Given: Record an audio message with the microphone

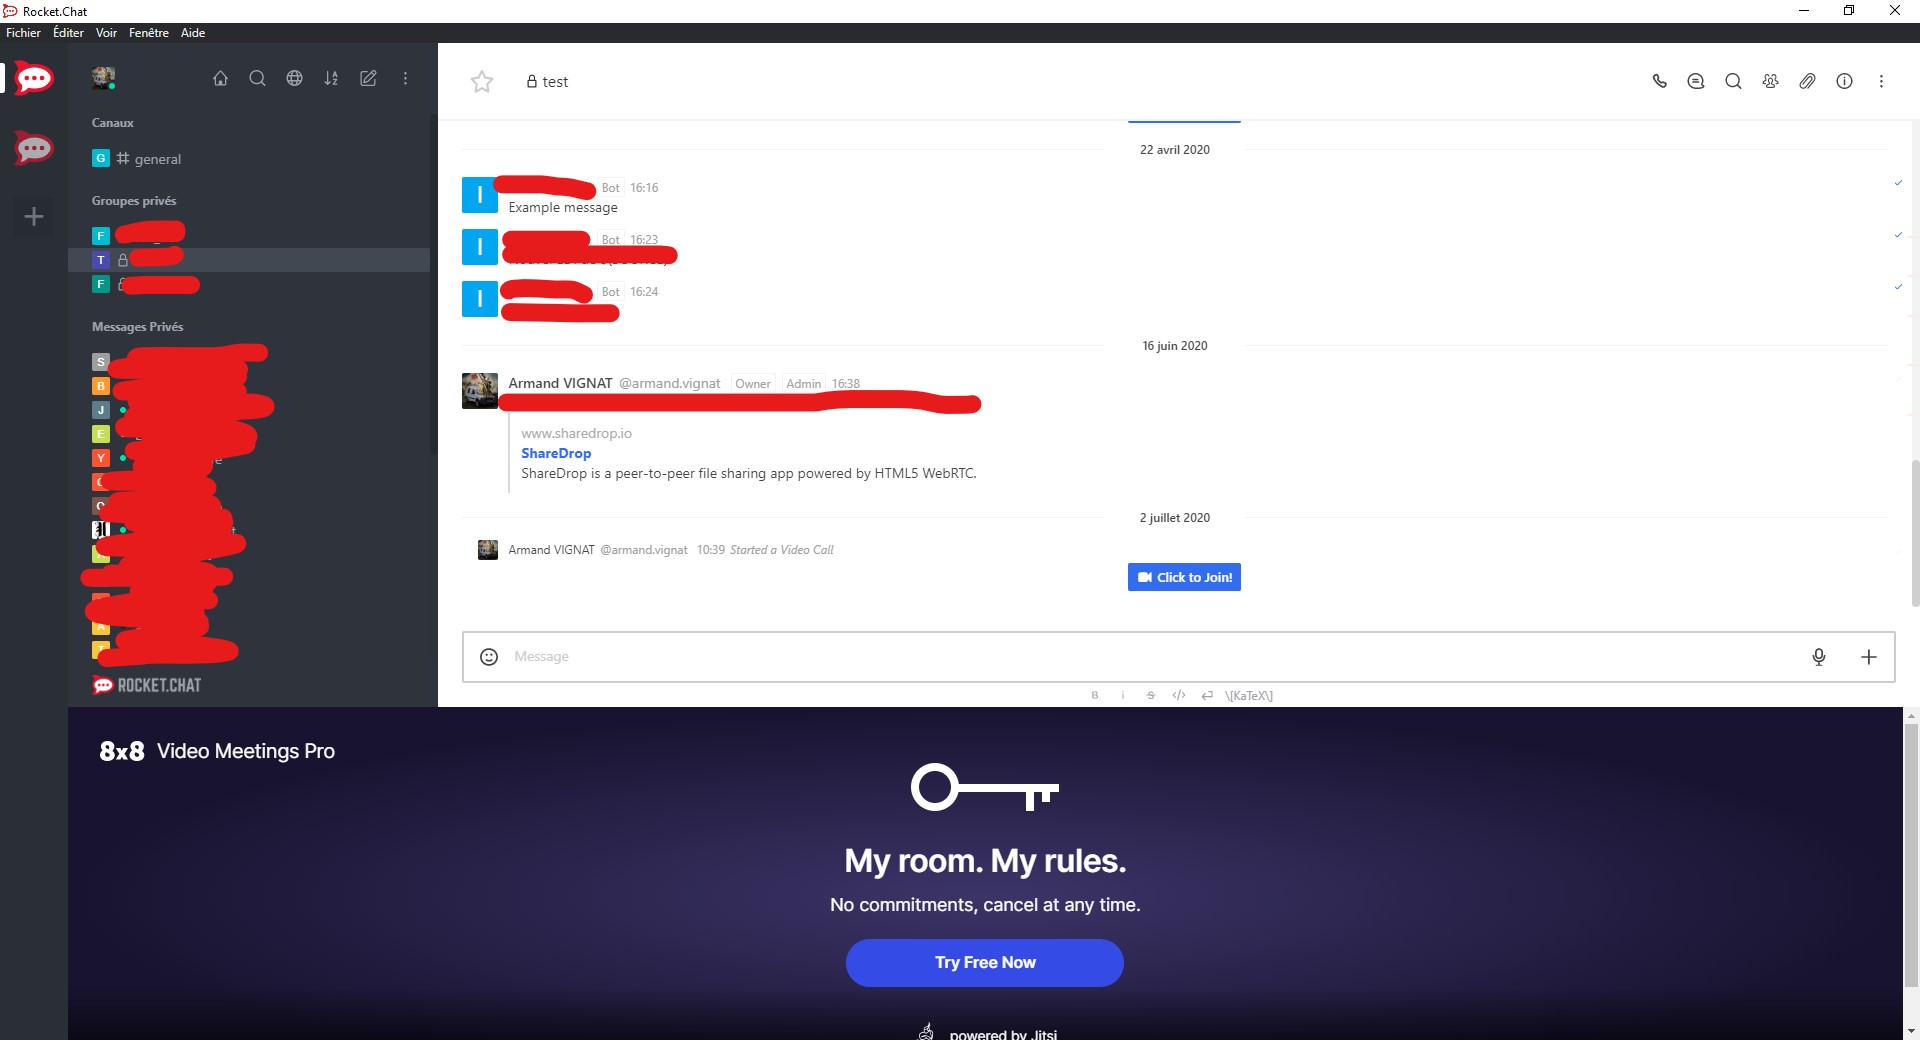Looking at the screenshot, I should click(1819, 657).
